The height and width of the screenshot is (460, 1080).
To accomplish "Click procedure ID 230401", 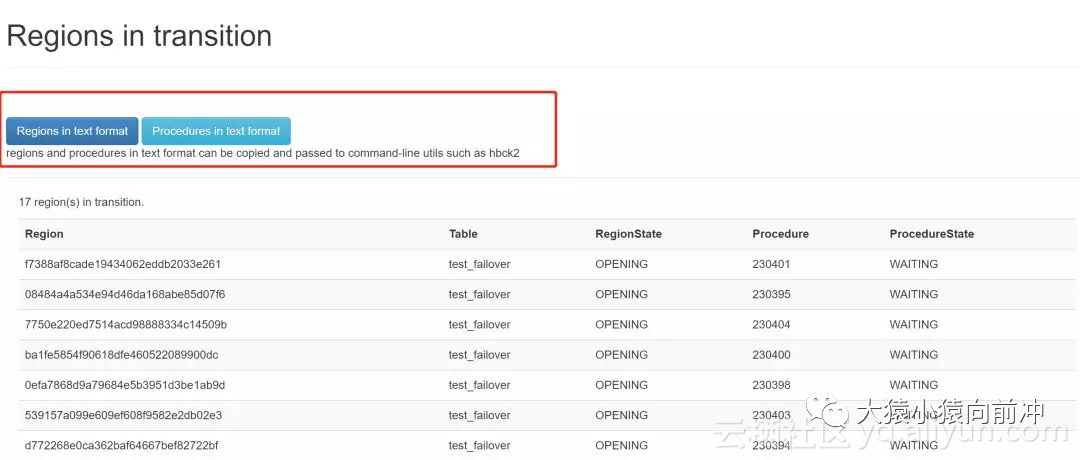I will click(771, 264).
